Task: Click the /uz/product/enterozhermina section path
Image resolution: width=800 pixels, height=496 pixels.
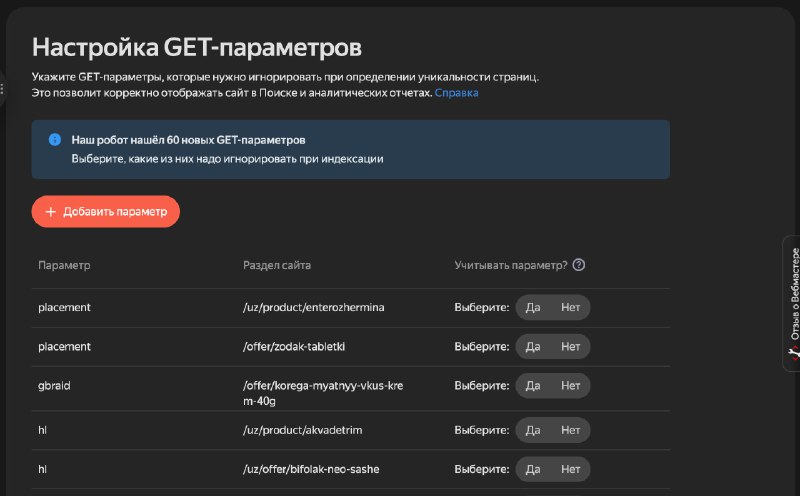Action: click(x=314, y=307)
